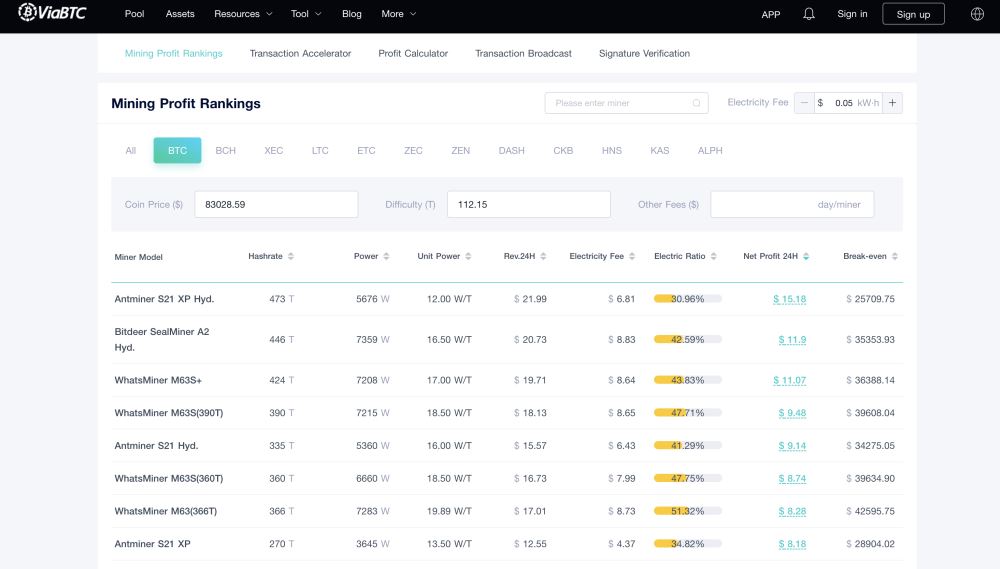Expand the Resources dropdown menu
Screen dimensions: 1000x569
point(243,14)
